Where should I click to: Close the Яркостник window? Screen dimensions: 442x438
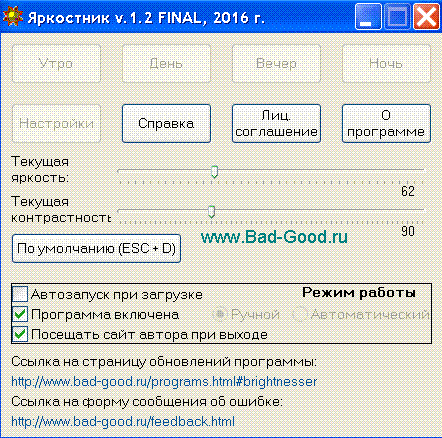pos(426,17)
